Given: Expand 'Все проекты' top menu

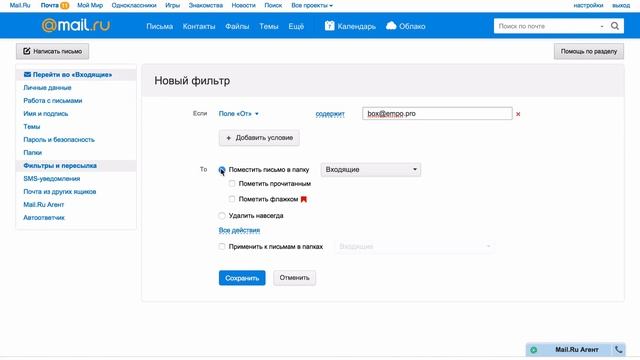Looking at the screenshot, I should pos(312,5).
